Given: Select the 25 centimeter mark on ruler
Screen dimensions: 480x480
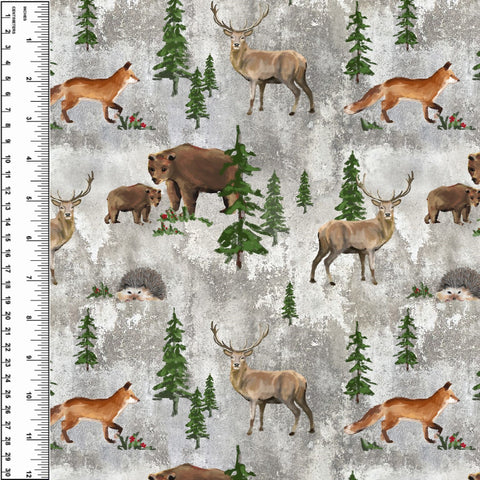Looking at the screenshot, I should click(x=8, y=394).
